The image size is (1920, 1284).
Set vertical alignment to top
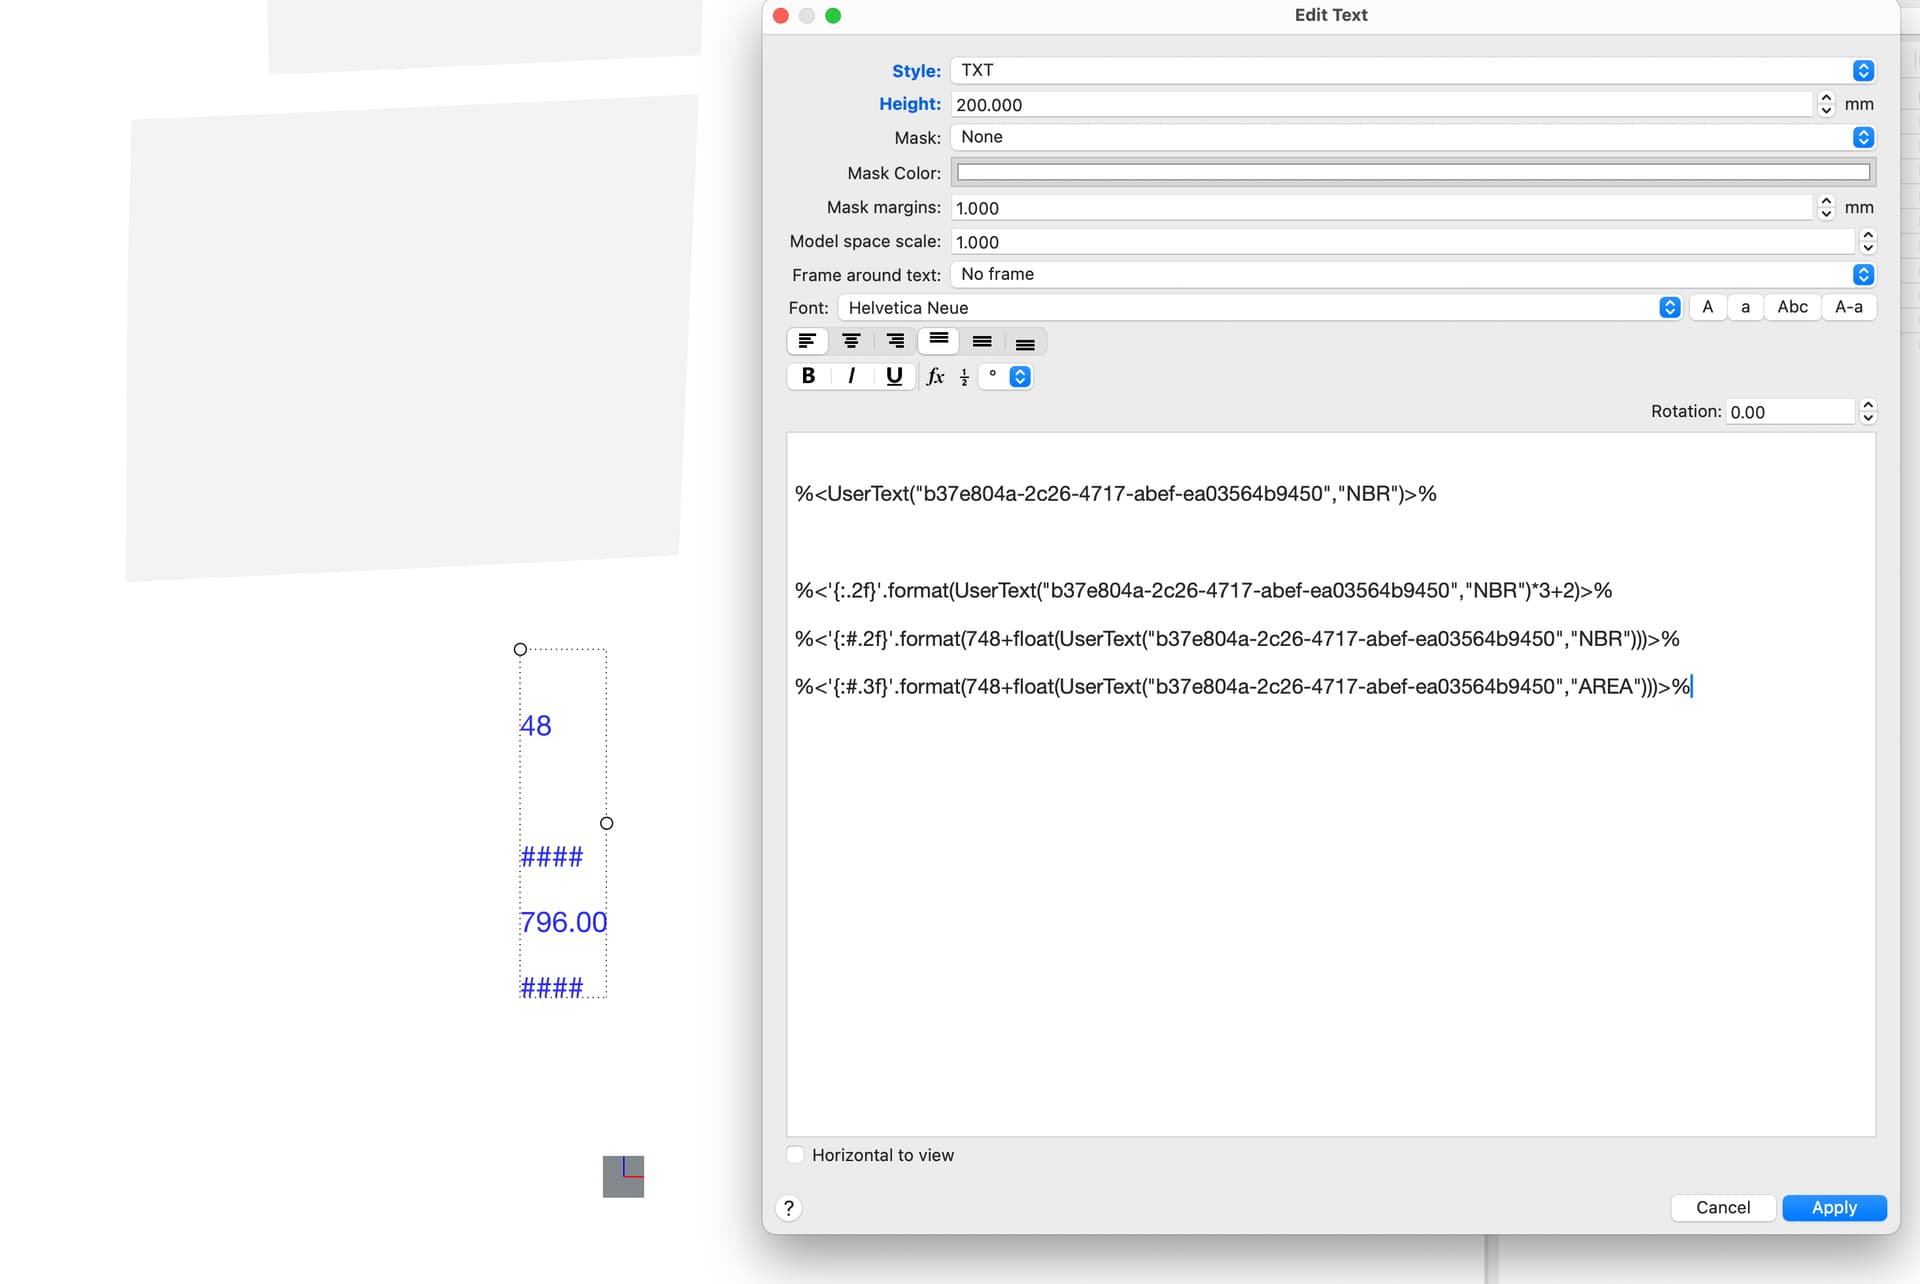tap(938, 341)
